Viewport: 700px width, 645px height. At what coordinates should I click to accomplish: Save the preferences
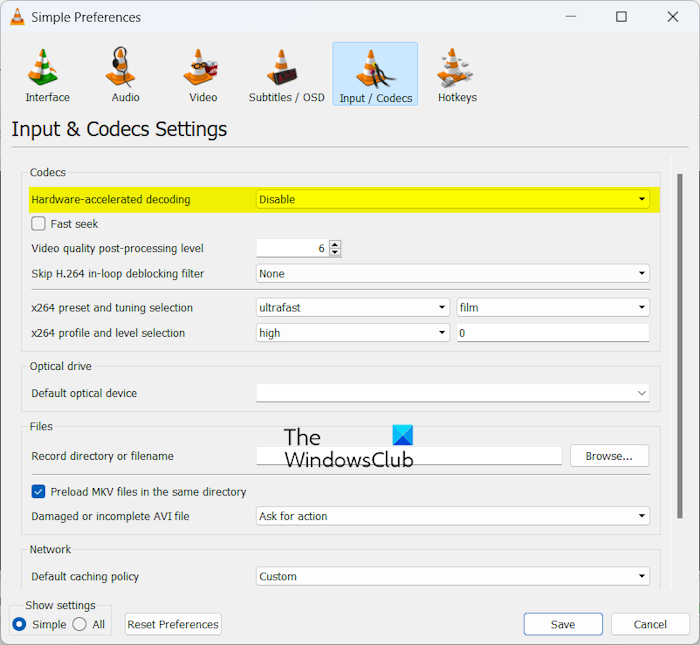562,624
